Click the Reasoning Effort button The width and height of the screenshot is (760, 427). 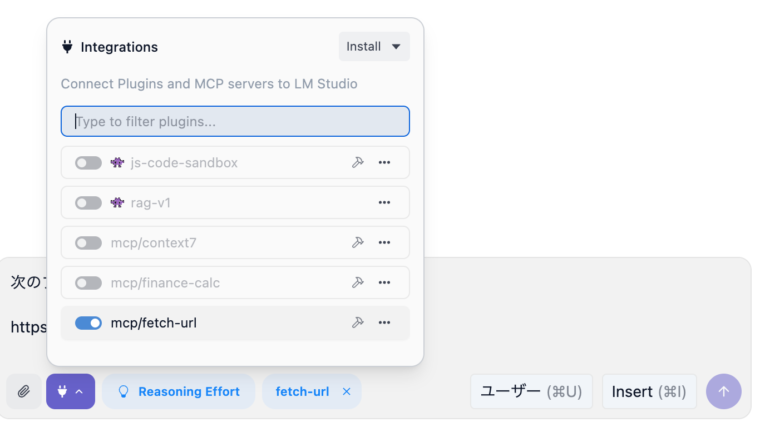(x=179, y=392)
